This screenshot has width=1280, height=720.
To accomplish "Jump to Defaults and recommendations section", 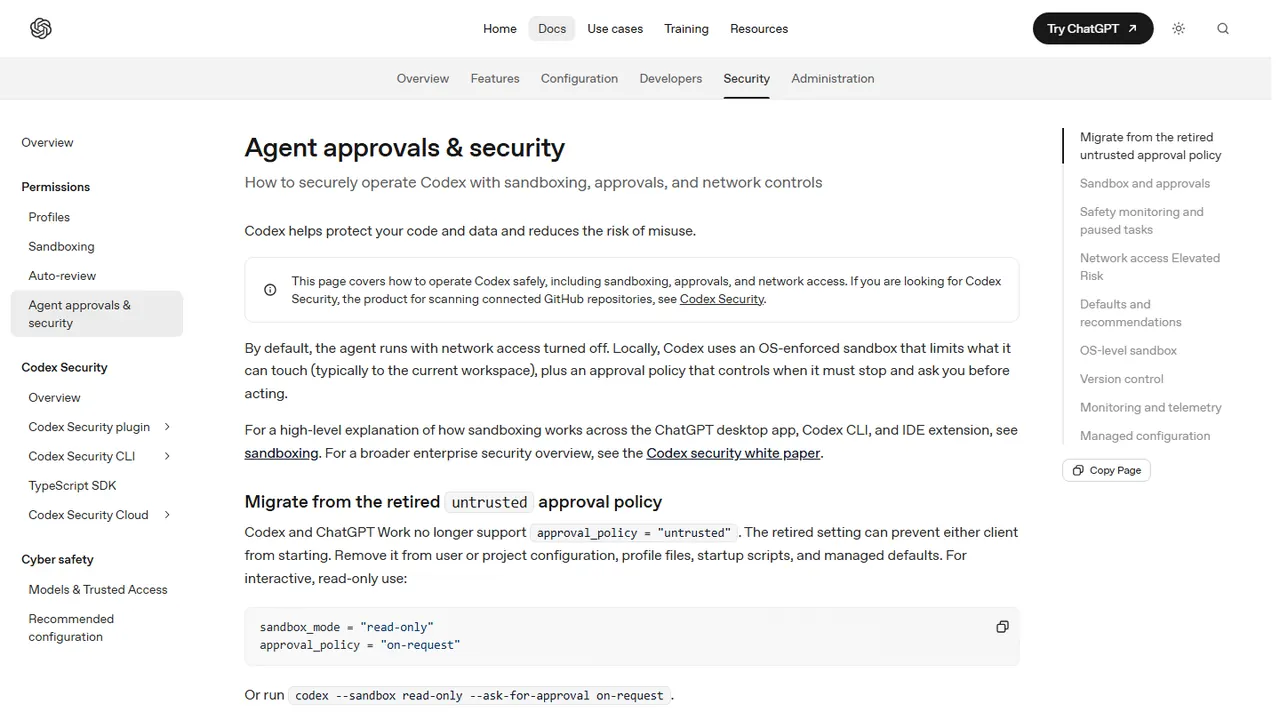I will coord(1131,313).
